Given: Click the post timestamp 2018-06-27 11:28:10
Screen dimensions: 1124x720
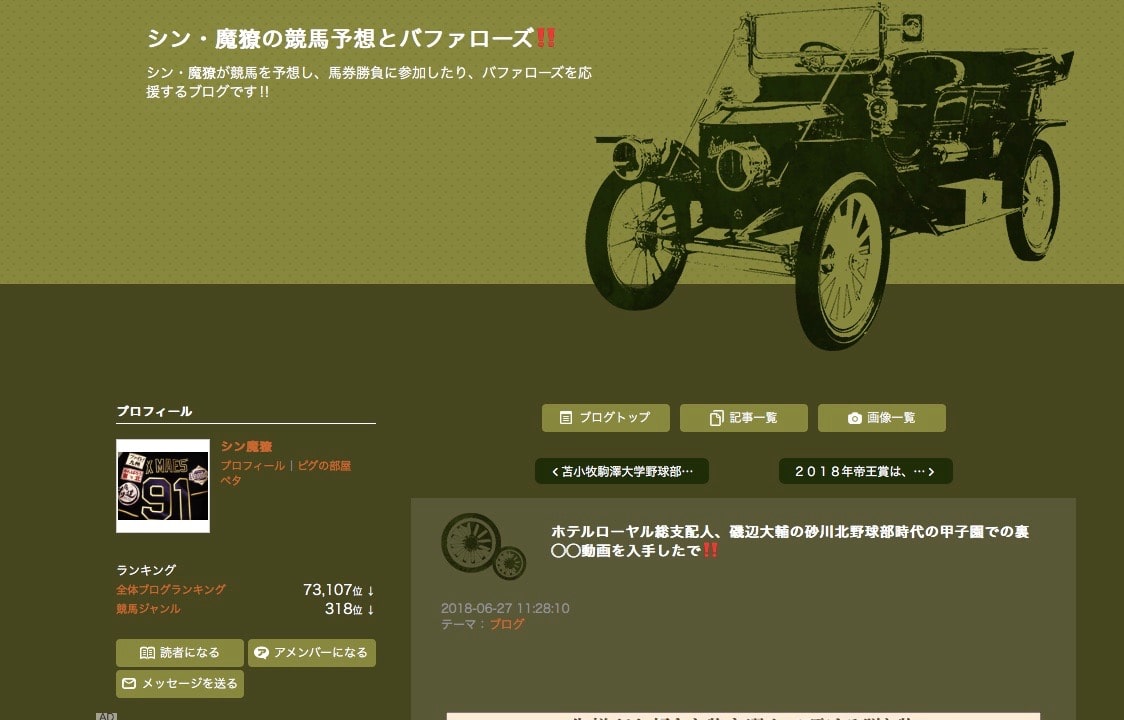Looking at the screenshot, I should pos(505,608).
